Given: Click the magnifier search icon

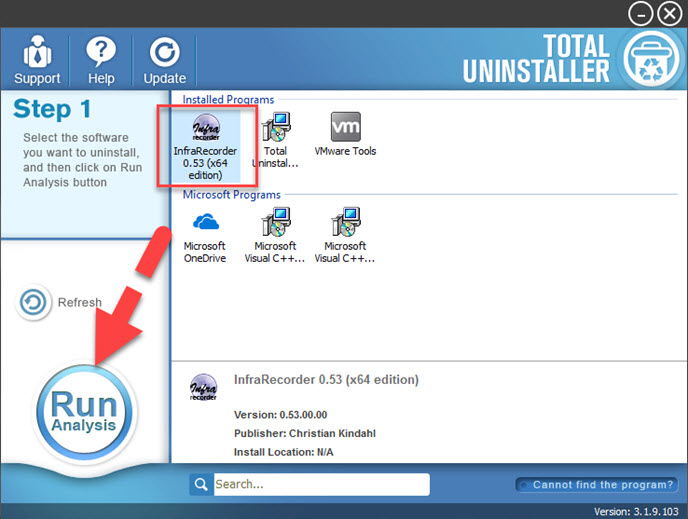Looking at the screenshot, I should [x=201, y=484].
